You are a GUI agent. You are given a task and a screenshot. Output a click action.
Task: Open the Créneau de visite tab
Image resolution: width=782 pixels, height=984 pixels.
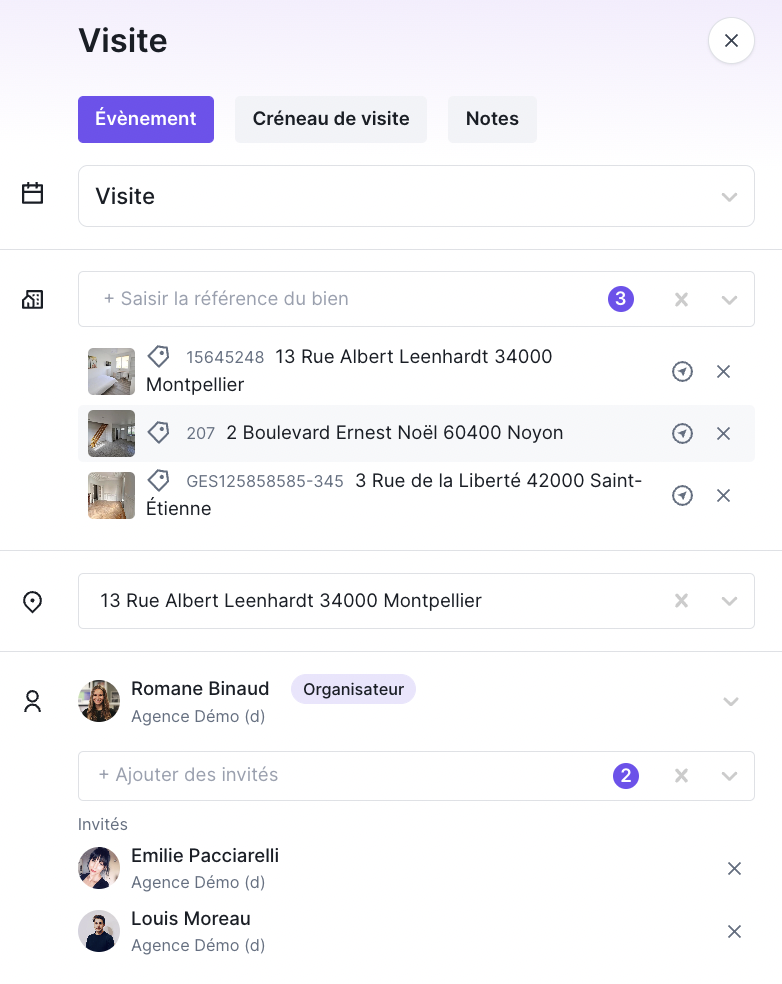click(331, 119)
